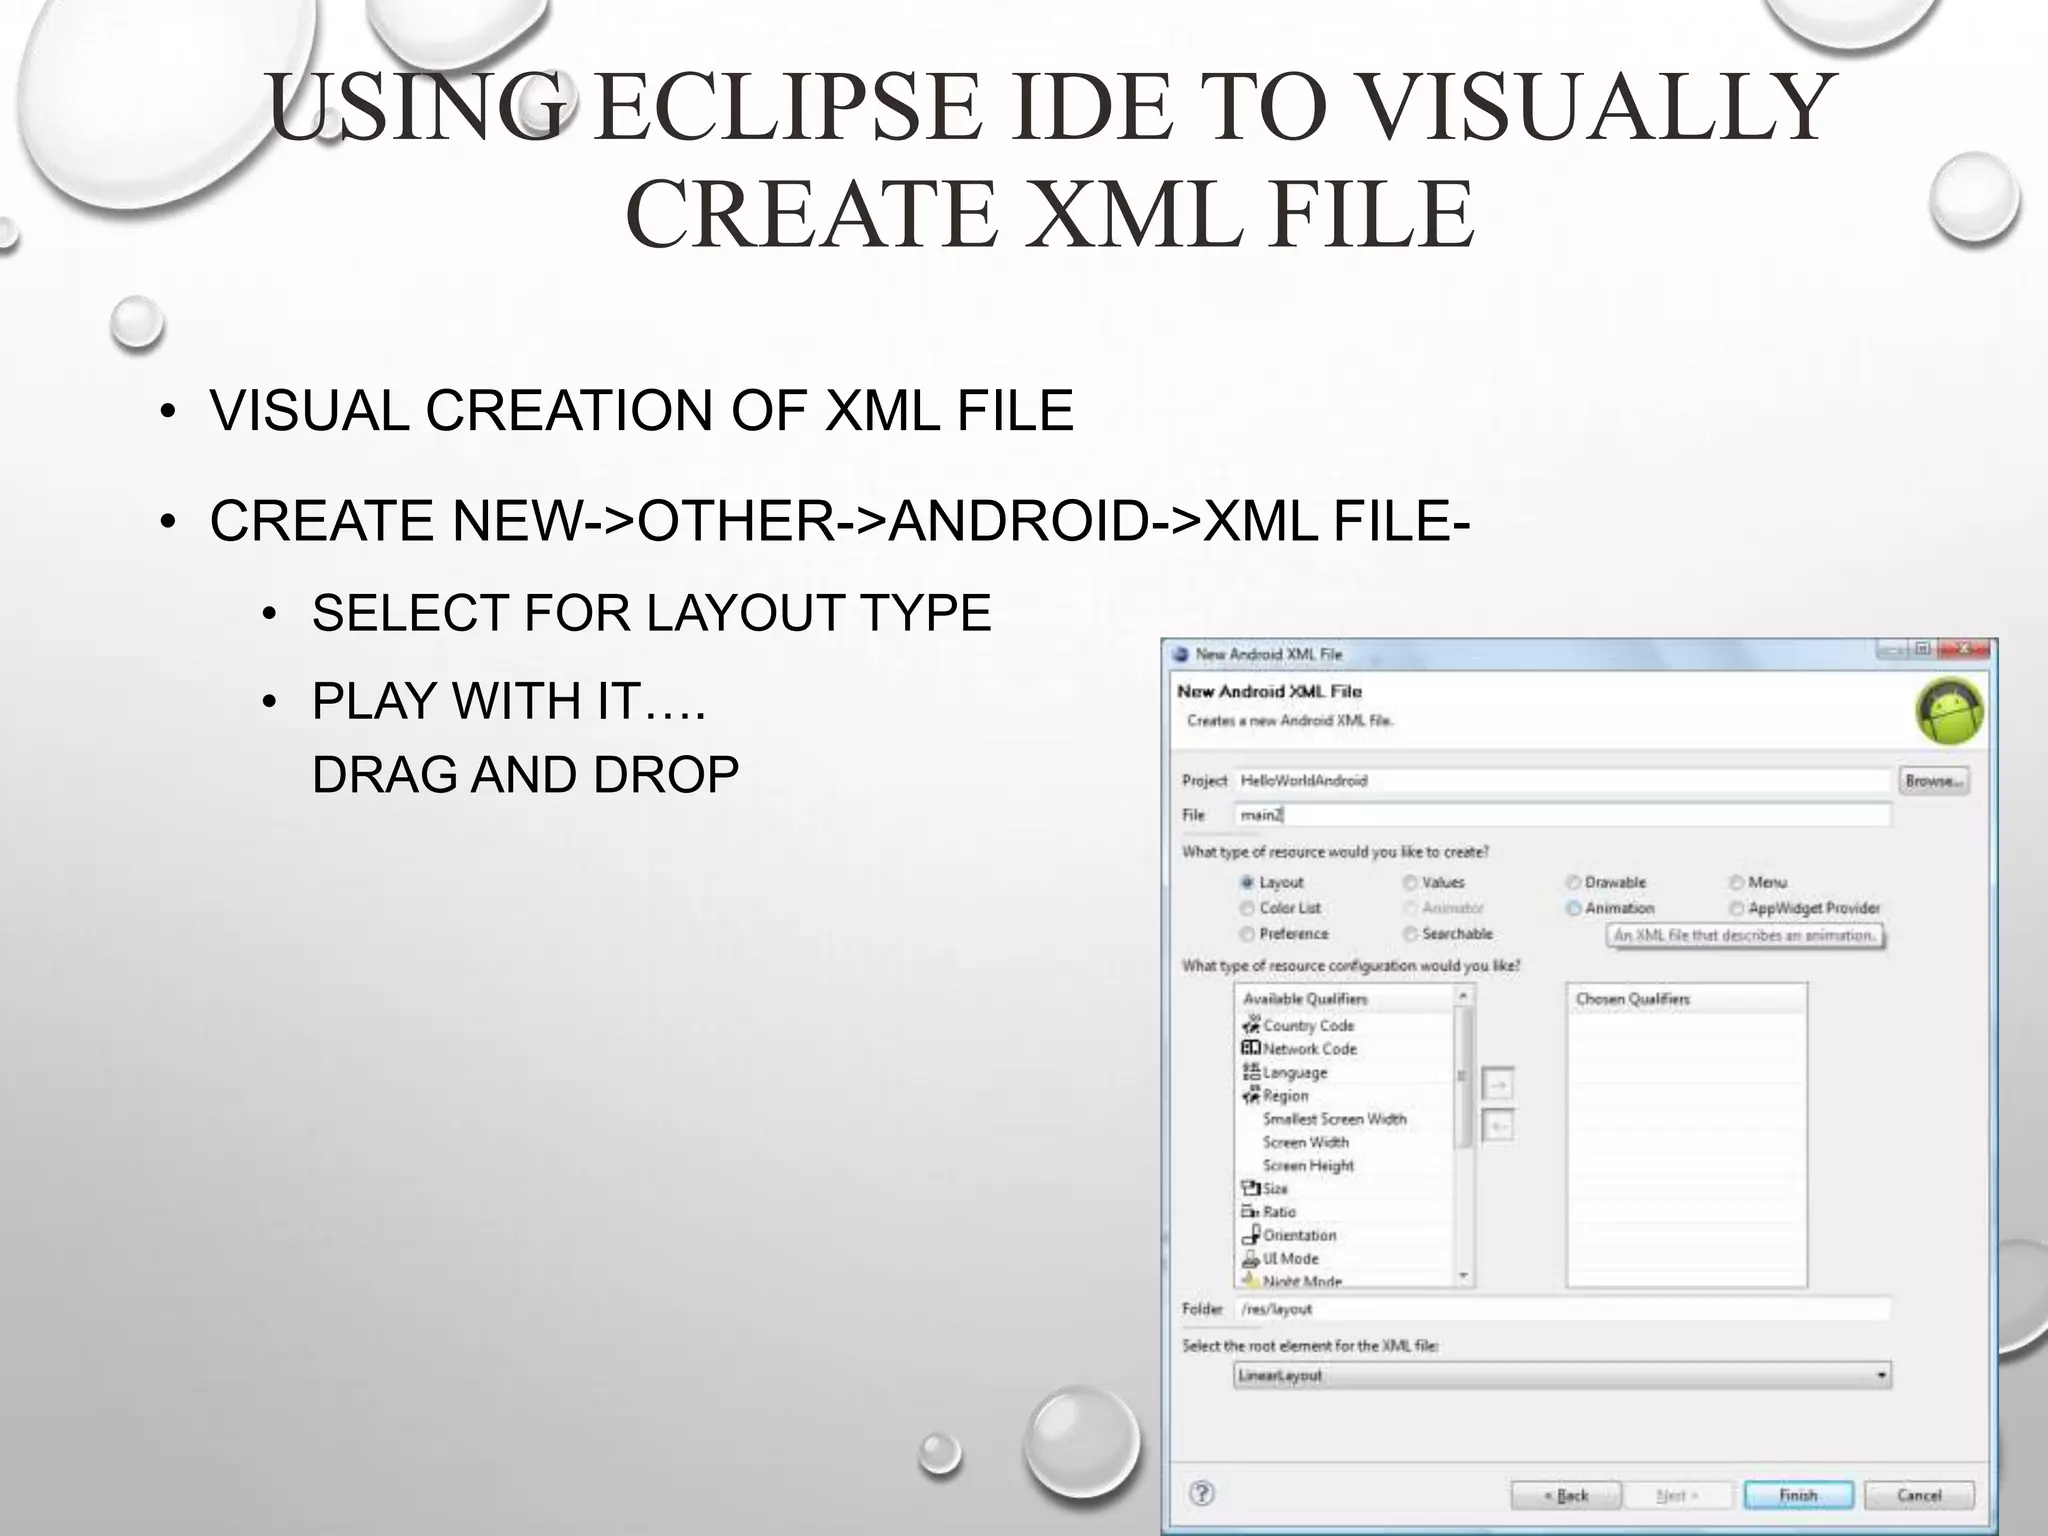Close the New Android XML File dialog
The width and height of the screenshot is (2048, 1536).
pos(1966,650)
